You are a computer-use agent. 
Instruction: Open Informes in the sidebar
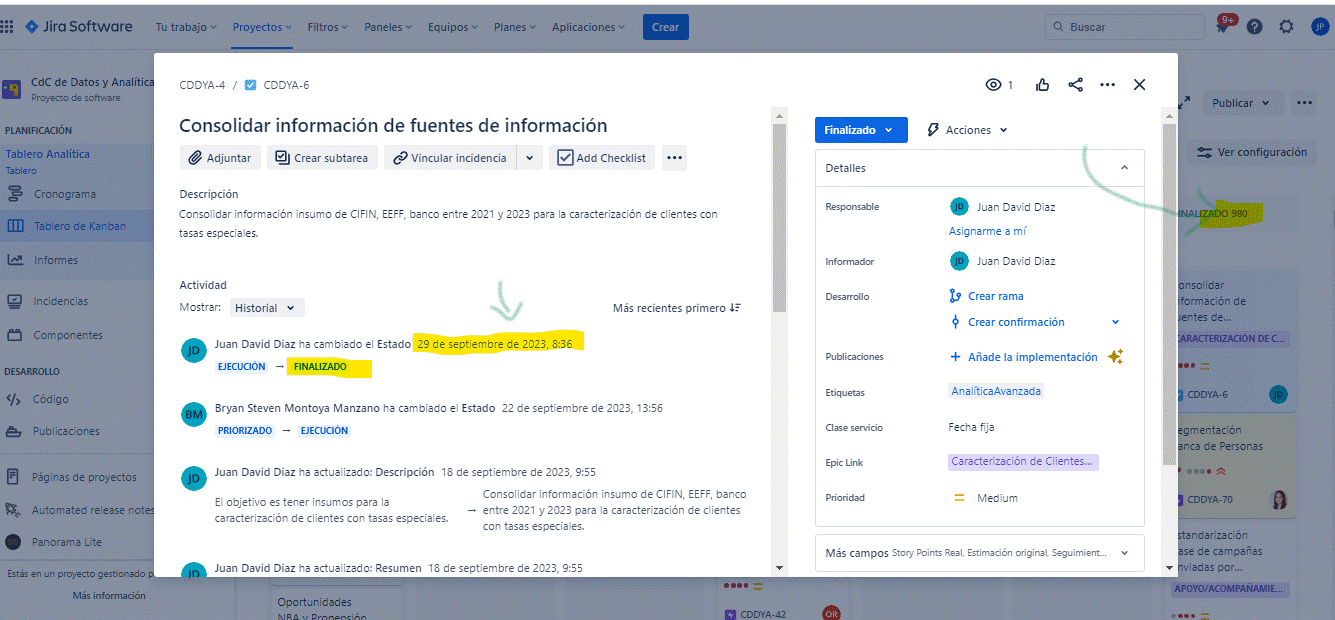coord(55,260)
